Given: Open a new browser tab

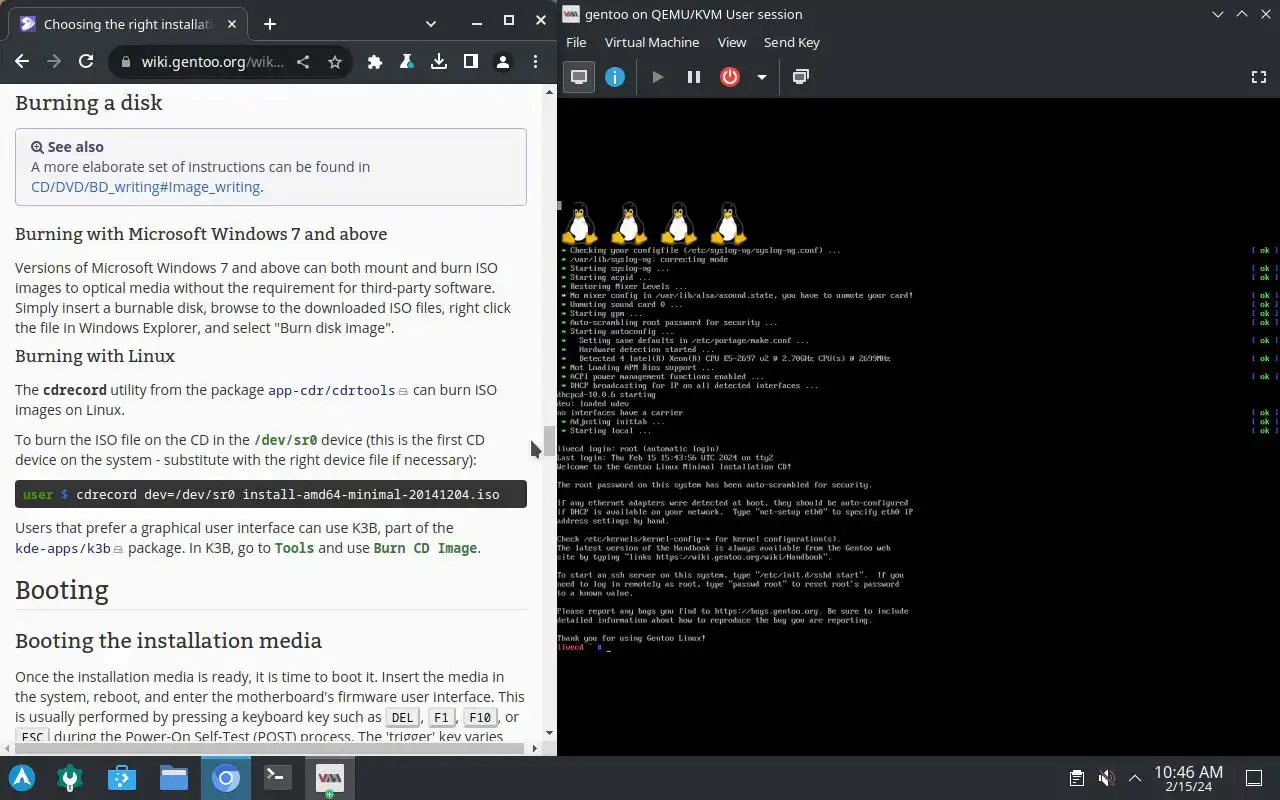Looking at the screenshot, I should pyautogui.click(x=269, y=23).
